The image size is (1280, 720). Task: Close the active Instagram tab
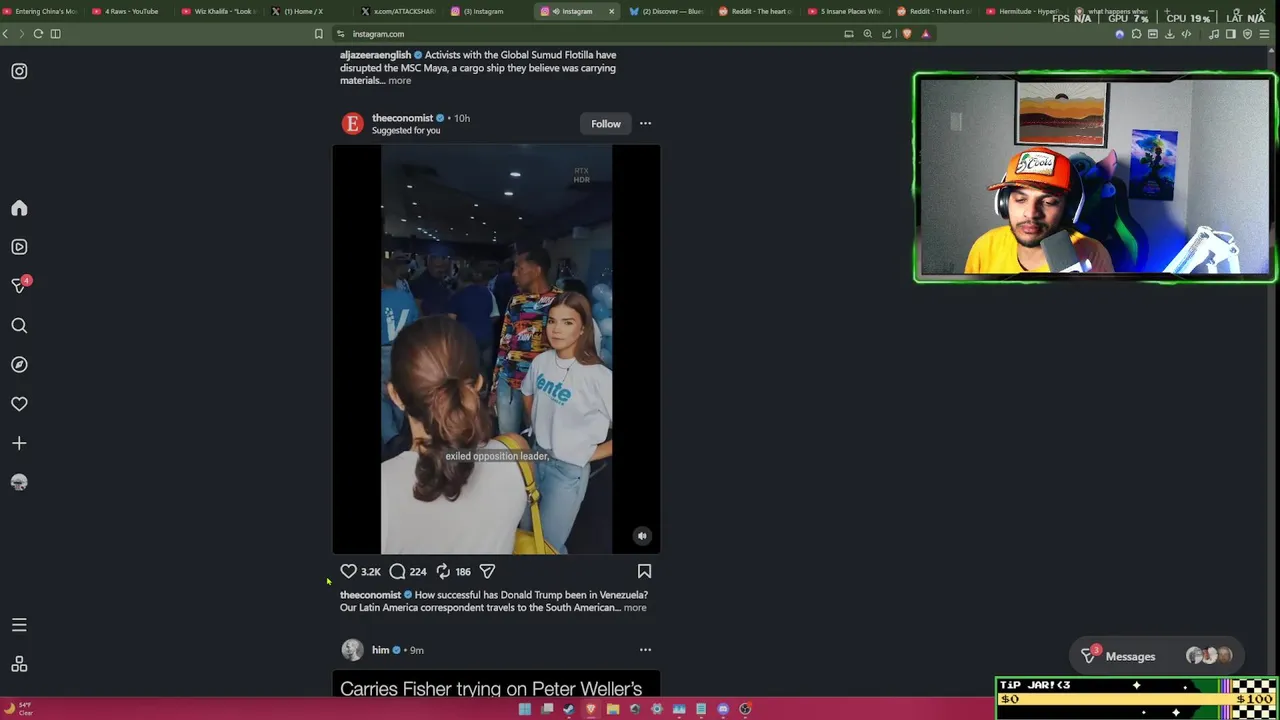611,11
